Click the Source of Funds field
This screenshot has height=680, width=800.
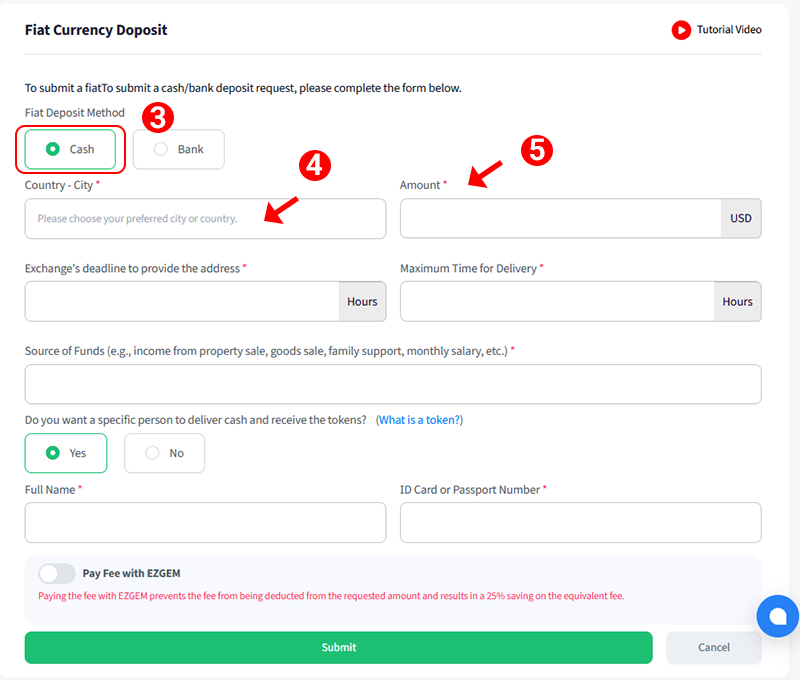point(393,384)
